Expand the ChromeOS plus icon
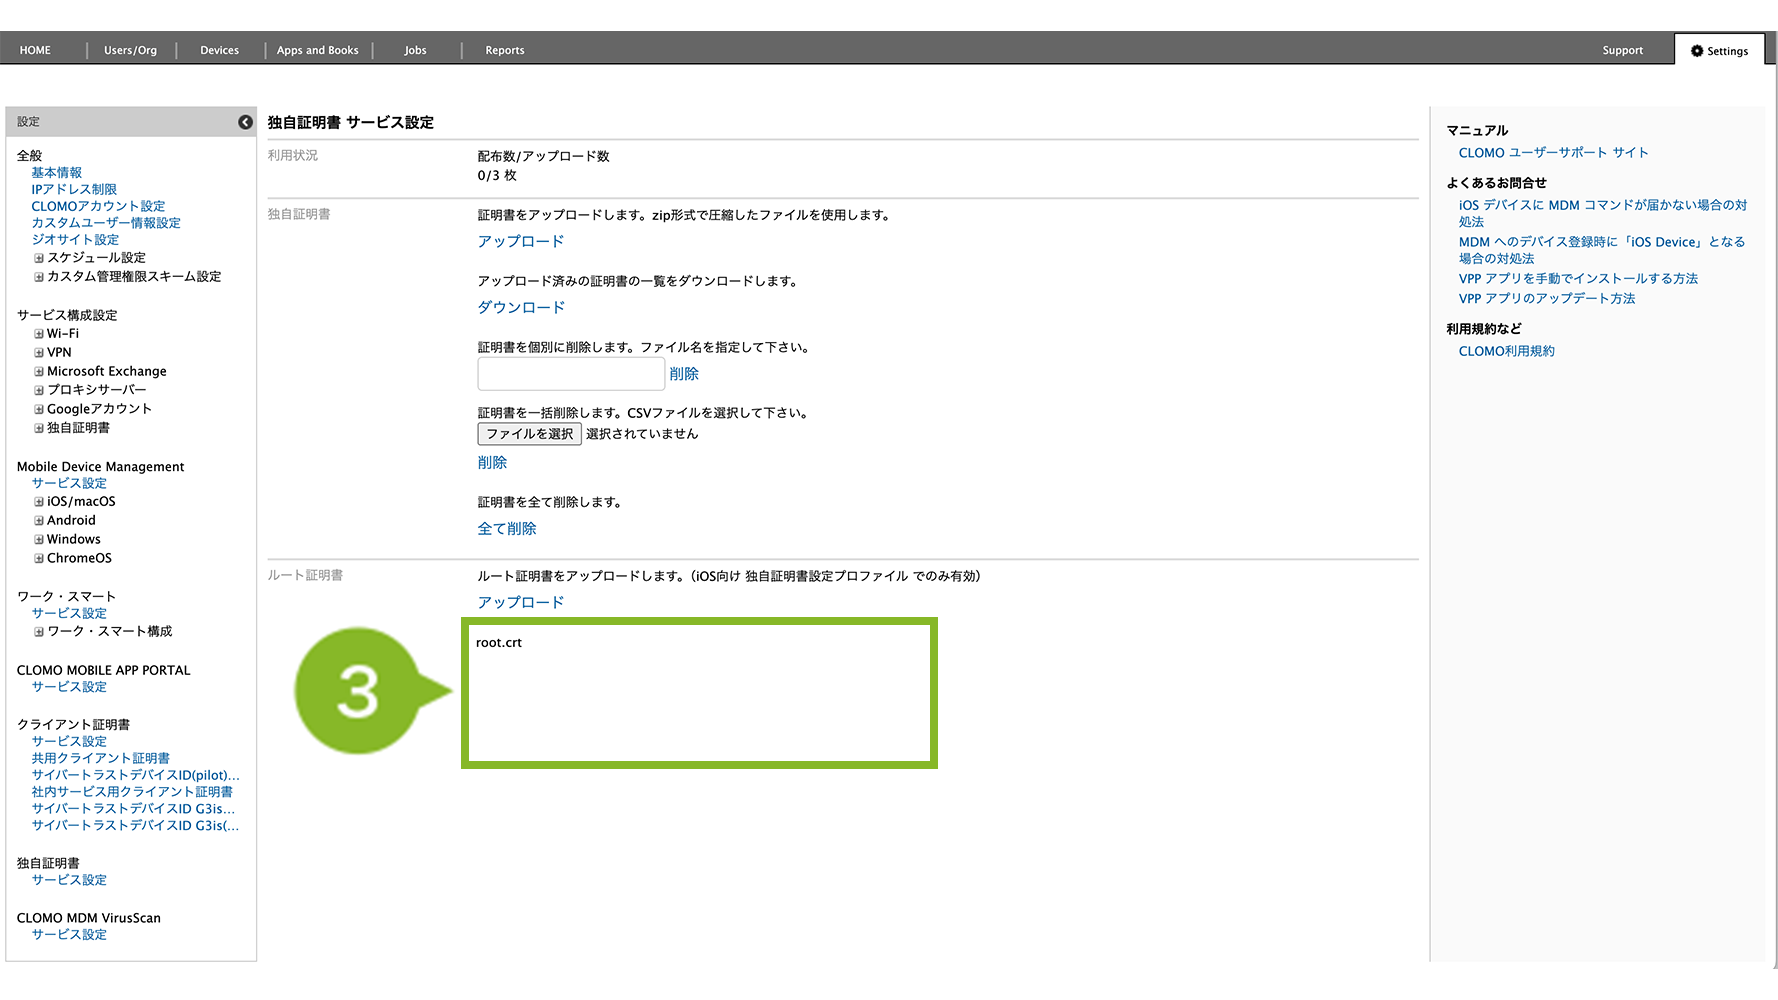 pyautogui.click(x=39, y=559)
